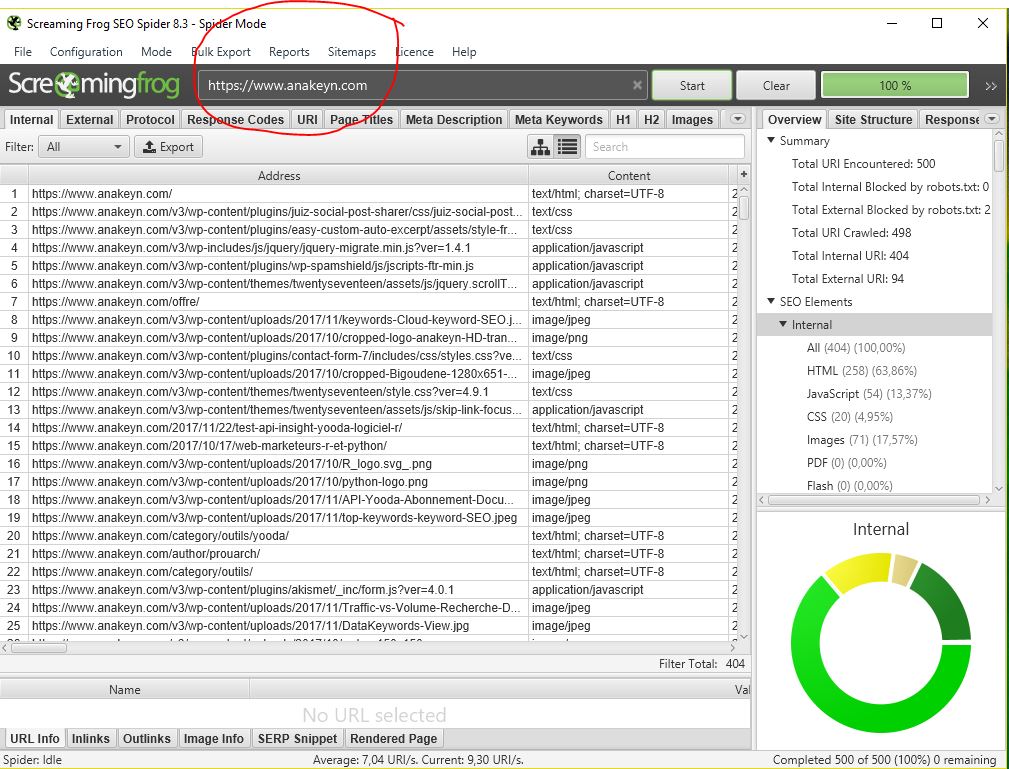Viewport: 1009px width, 769px height.
Task: Open the Rendered Page tab
Action: (x=394, y=739)
